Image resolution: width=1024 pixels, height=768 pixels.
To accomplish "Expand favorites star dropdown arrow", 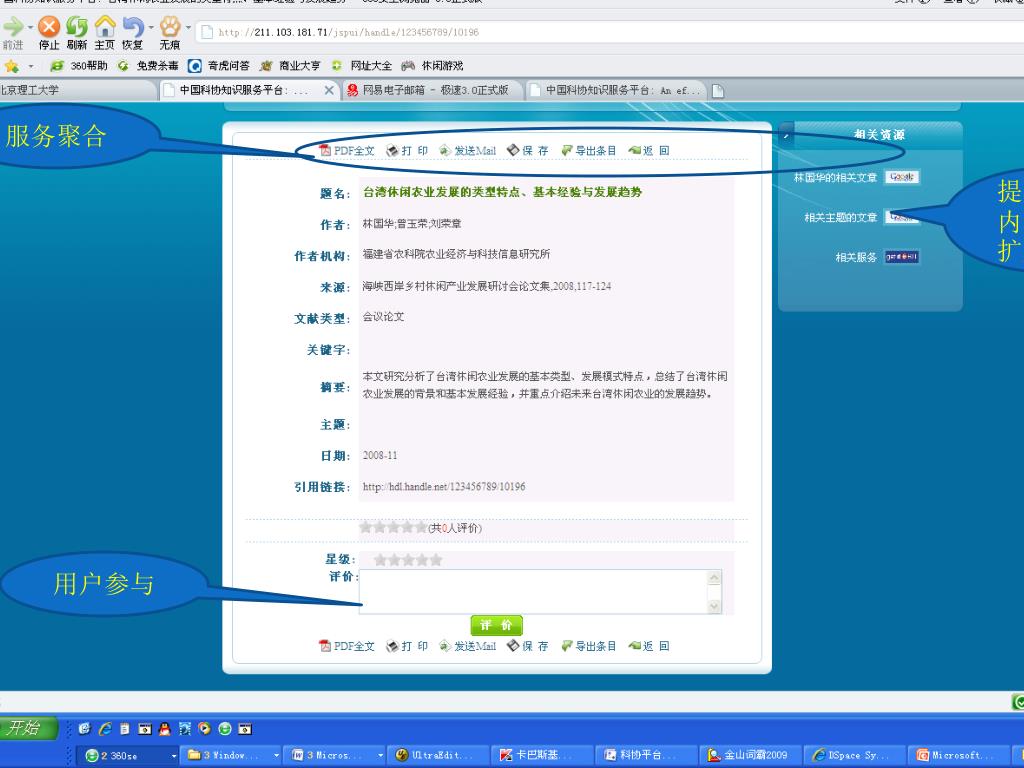I will tap(30, 66).
